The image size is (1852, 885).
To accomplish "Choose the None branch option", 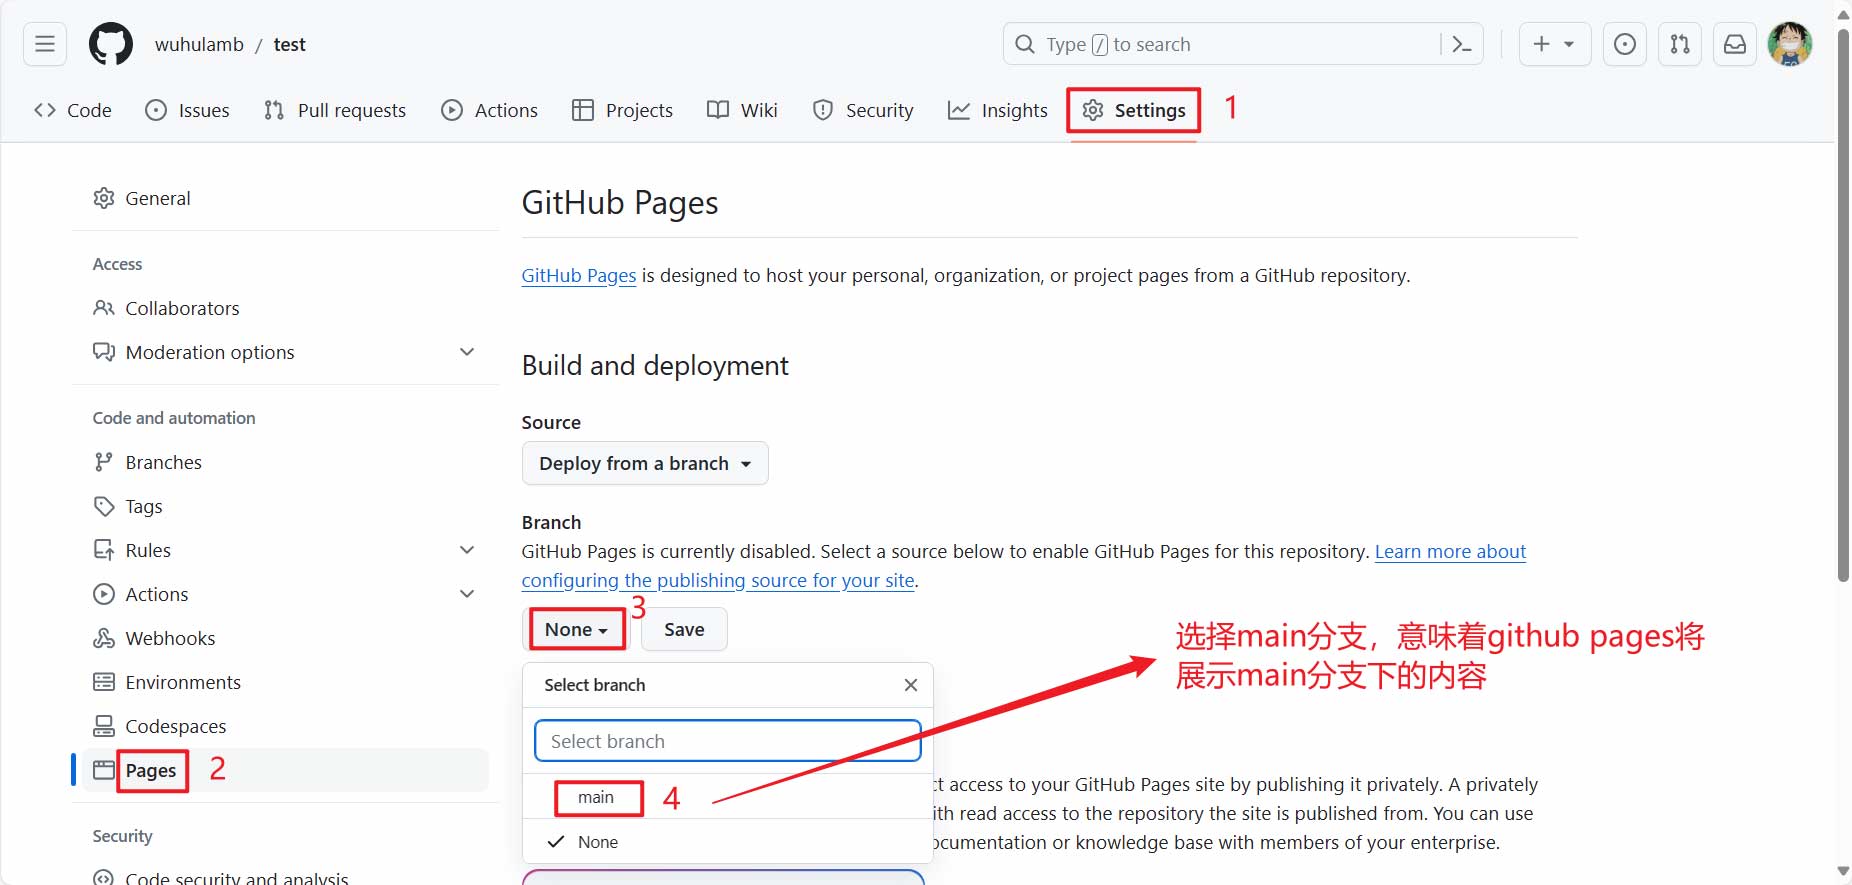I will tap(728, 842).
